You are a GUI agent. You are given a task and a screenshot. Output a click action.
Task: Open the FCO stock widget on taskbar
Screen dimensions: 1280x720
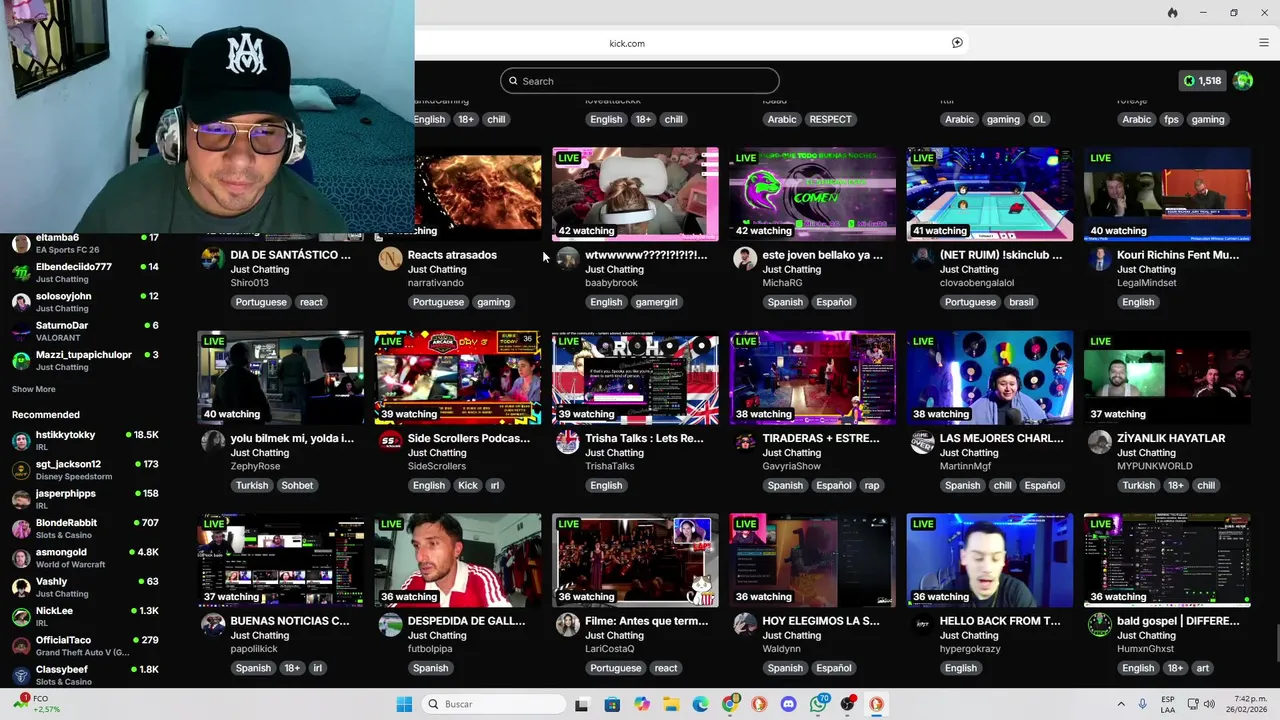coord(36,703)
